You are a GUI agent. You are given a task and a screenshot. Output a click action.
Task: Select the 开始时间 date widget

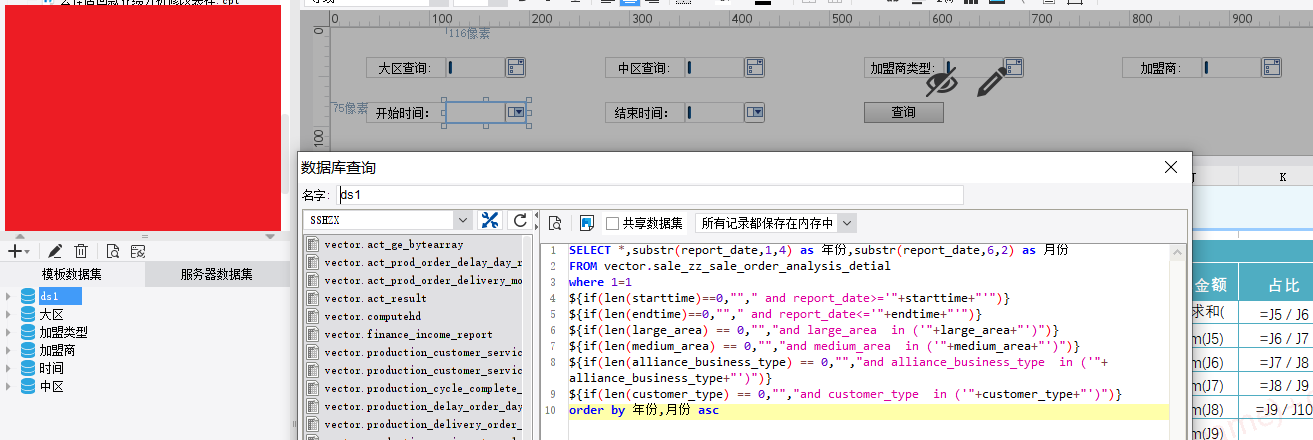[486, 113]
